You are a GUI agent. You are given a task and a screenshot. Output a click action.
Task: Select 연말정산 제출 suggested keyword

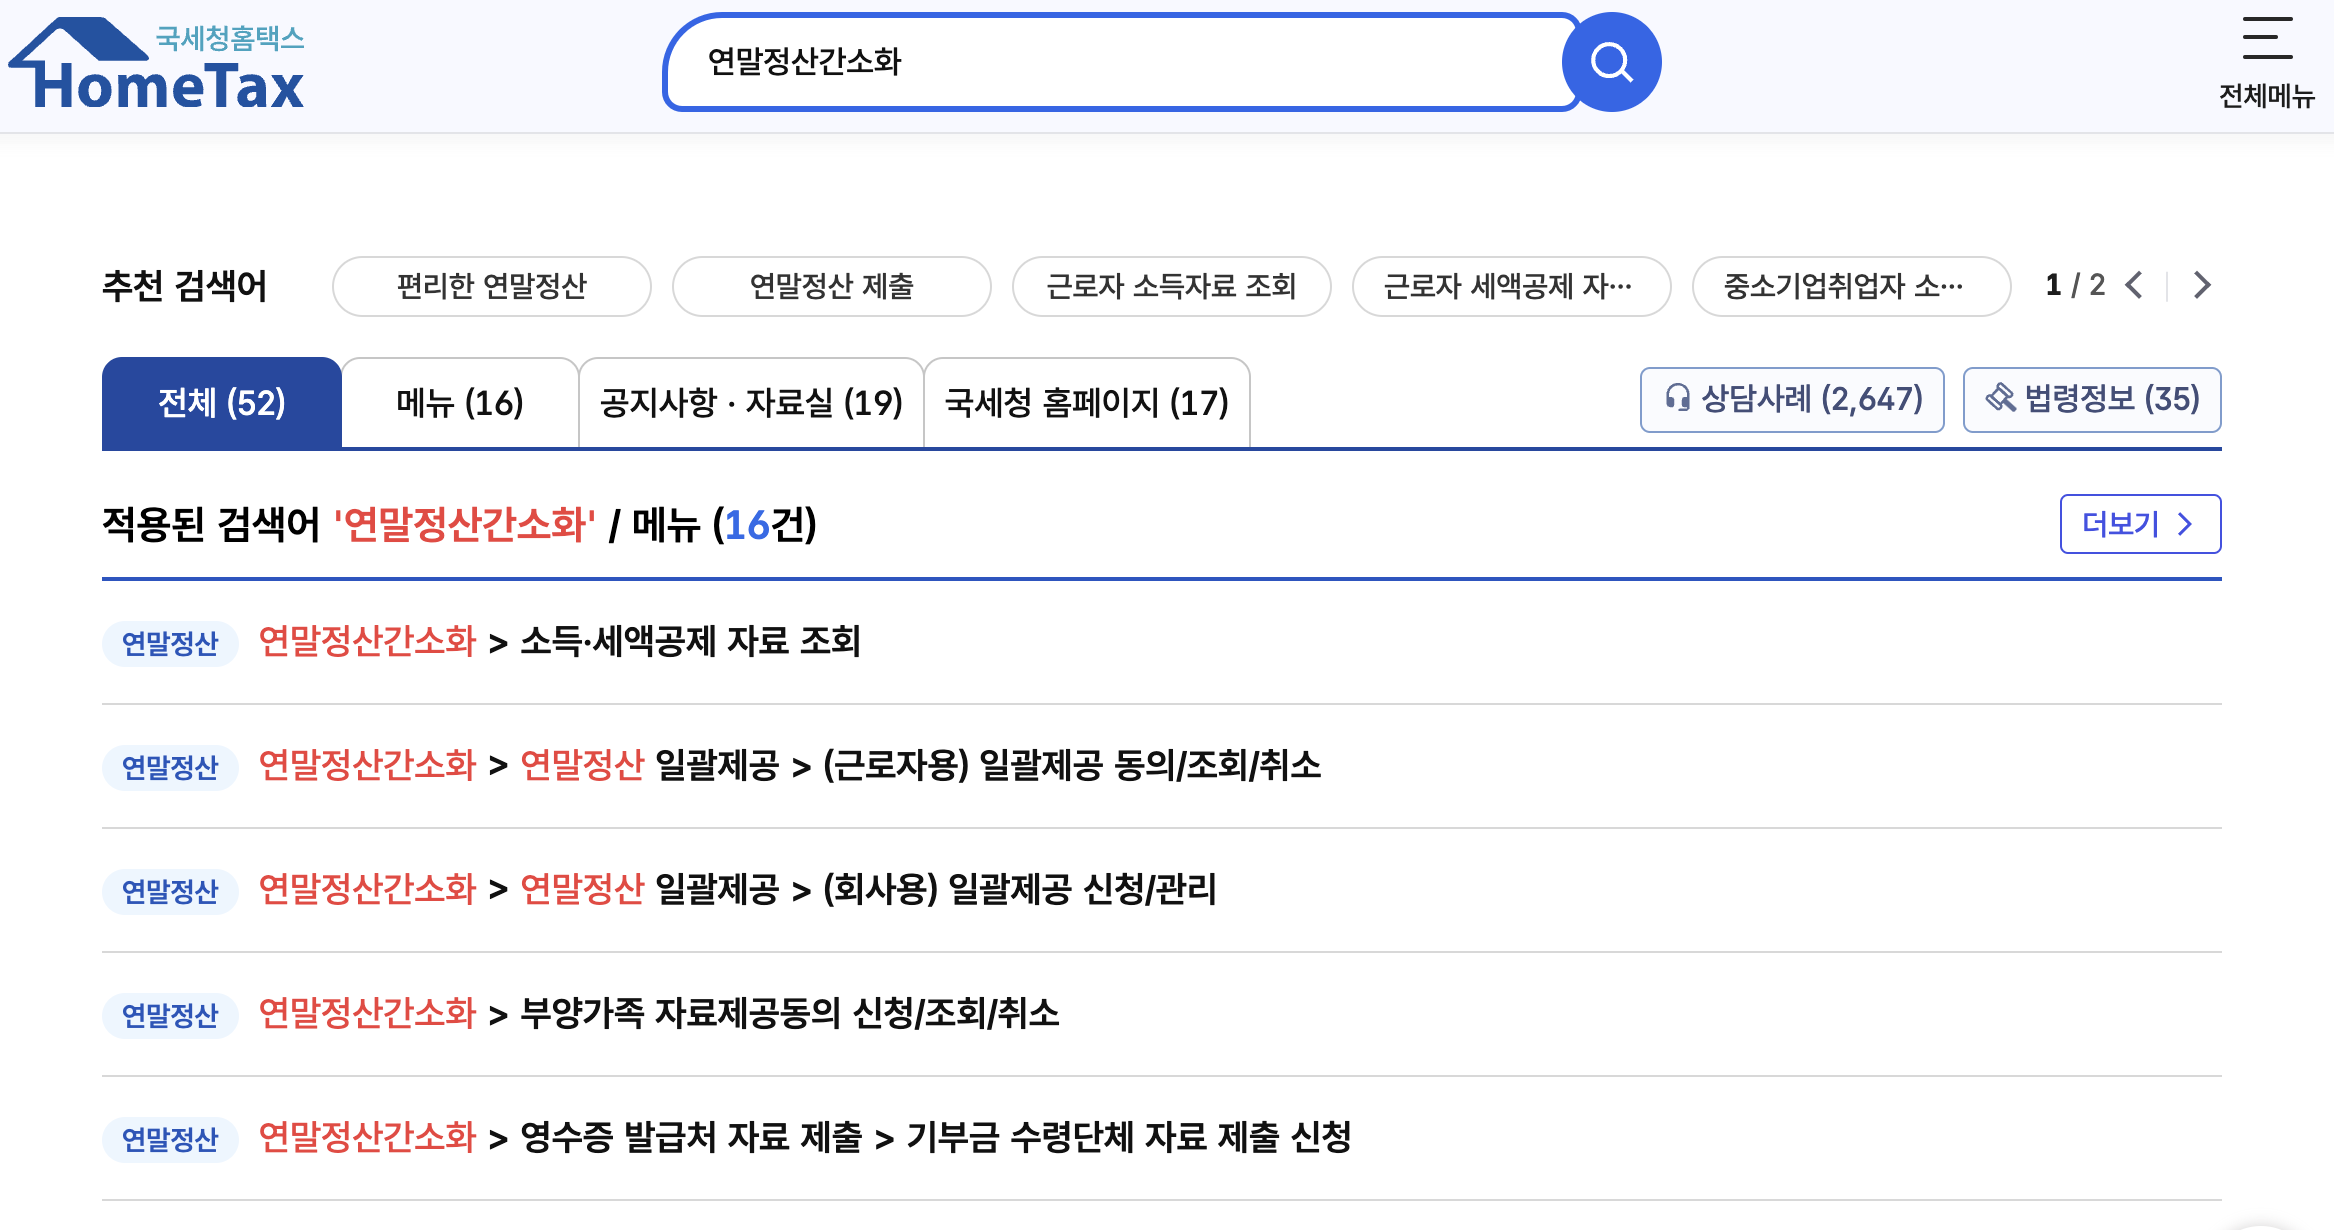(x=831, y=287)
